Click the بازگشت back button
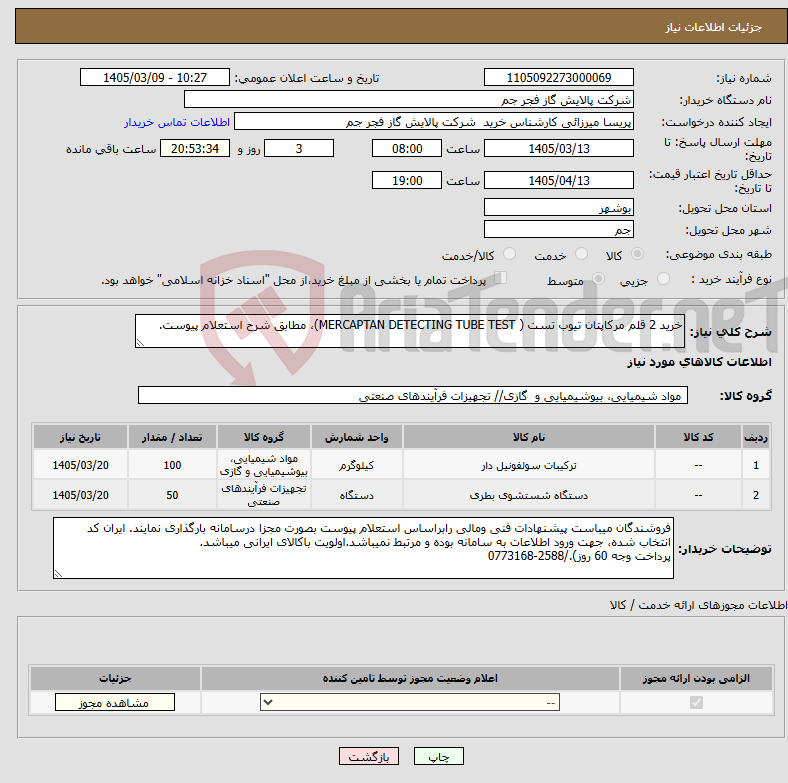Screen dimensions: 788x783 [369, 756]
